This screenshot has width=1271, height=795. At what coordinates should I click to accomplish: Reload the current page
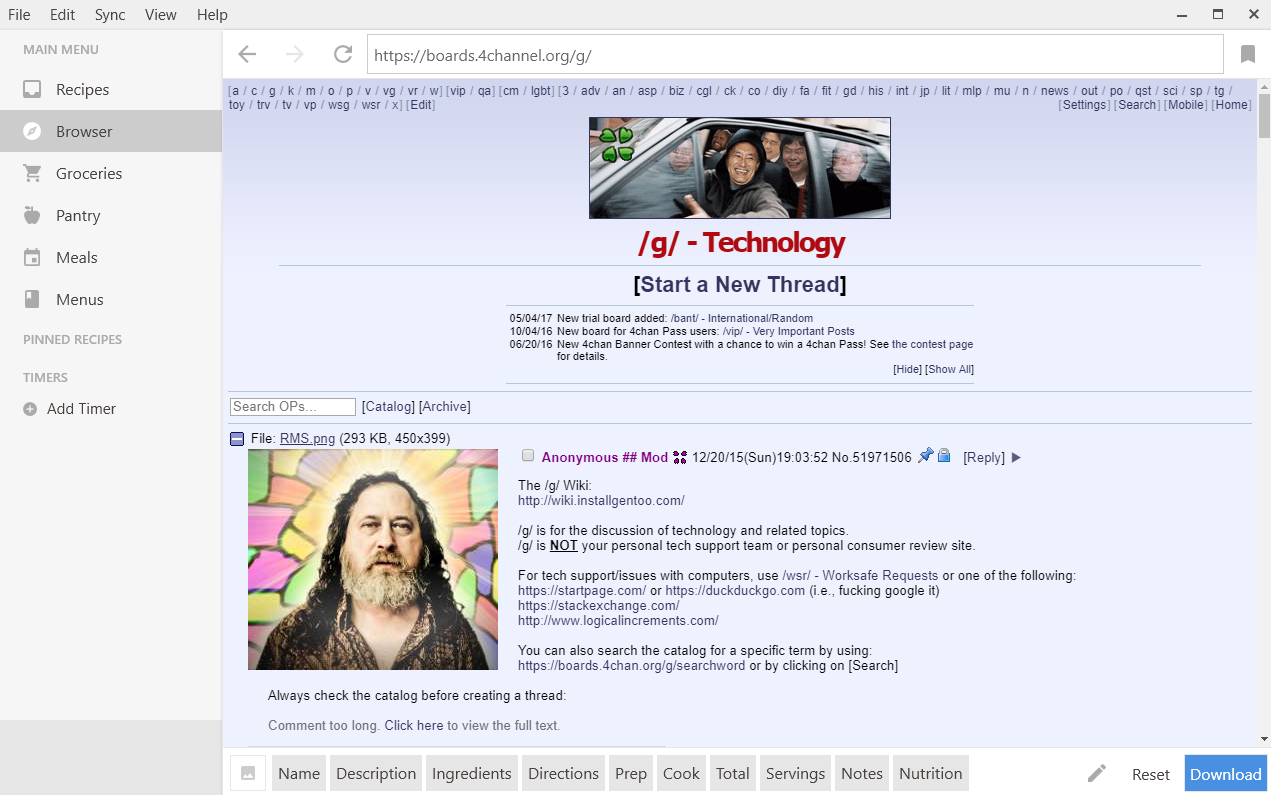click(343, 54)
